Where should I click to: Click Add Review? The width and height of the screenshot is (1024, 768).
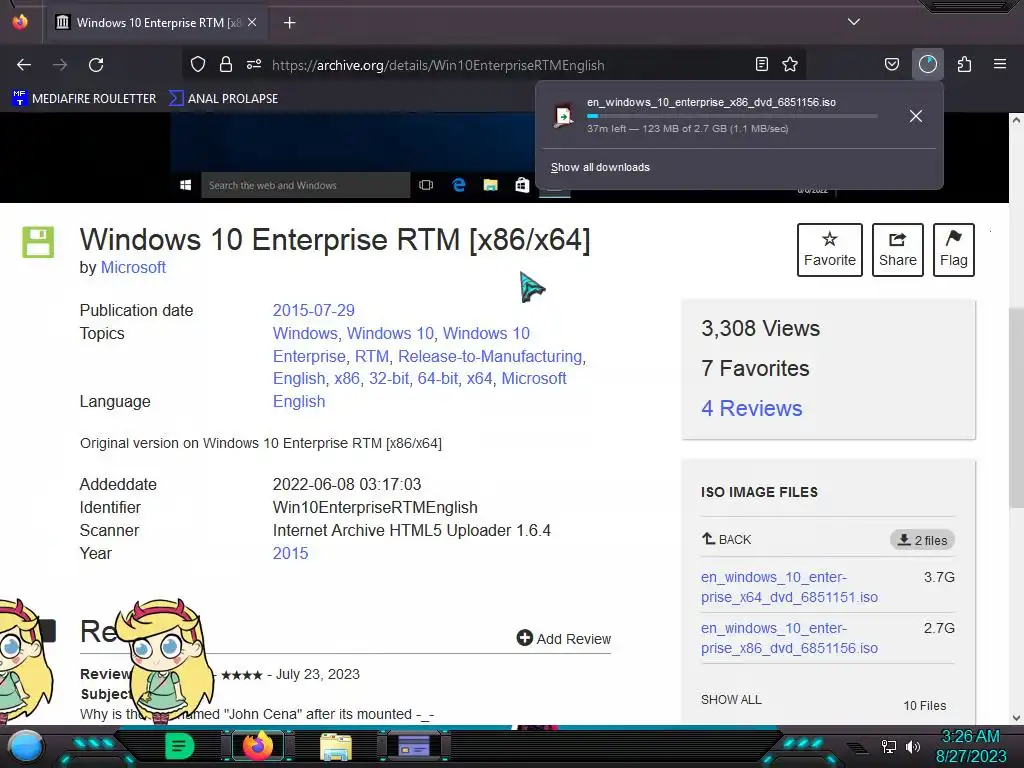pos(564,639)
